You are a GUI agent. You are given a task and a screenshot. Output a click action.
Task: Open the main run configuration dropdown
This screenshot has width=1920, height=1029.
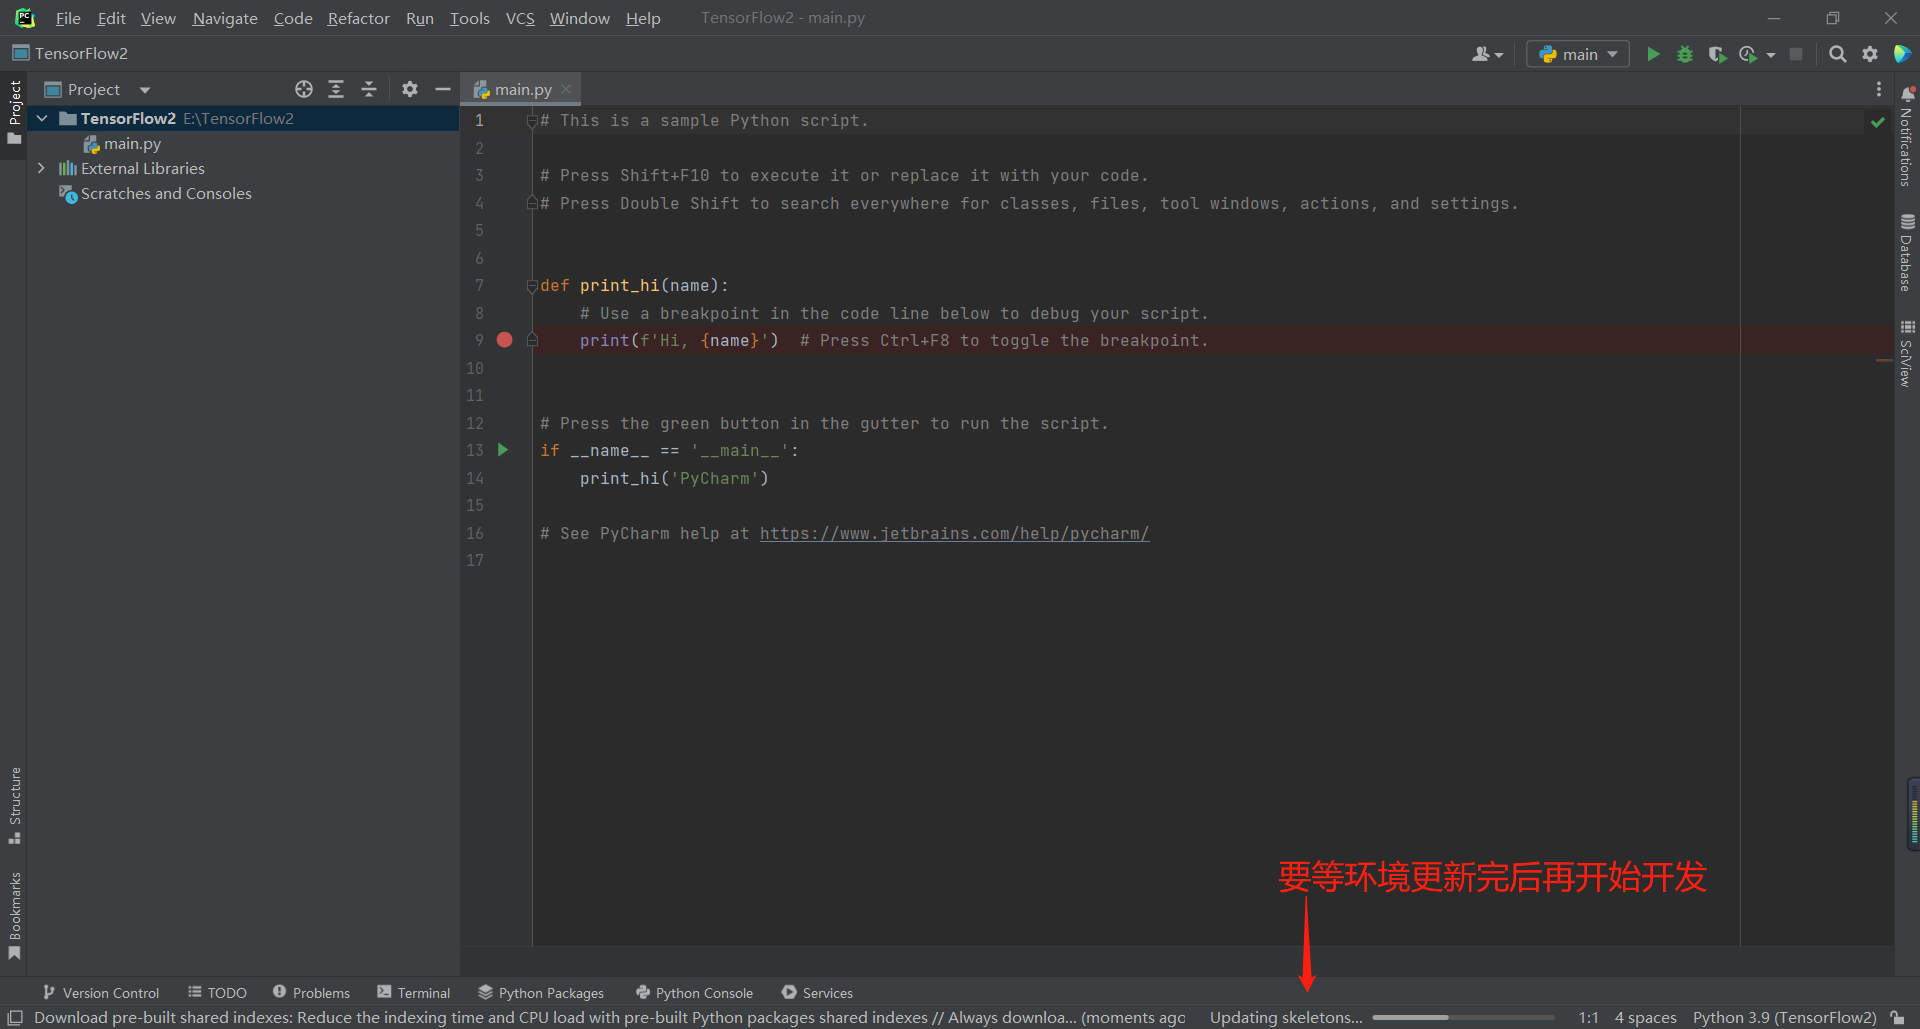point(1578,54)
